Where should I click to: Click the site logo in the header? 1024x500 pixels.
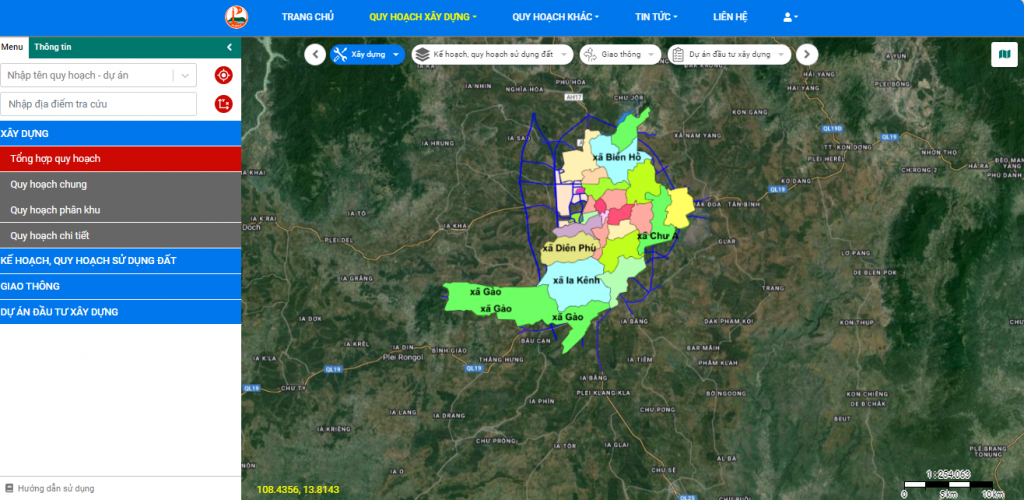point(236,17)
